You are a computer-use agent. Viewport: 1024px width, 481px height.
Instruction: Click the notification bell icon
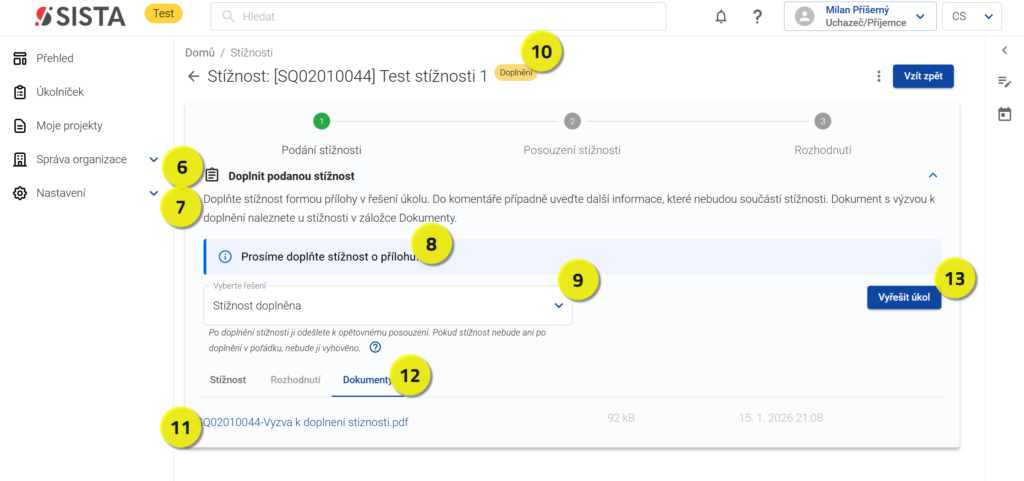pyautogui.click(x=721, y=17)
